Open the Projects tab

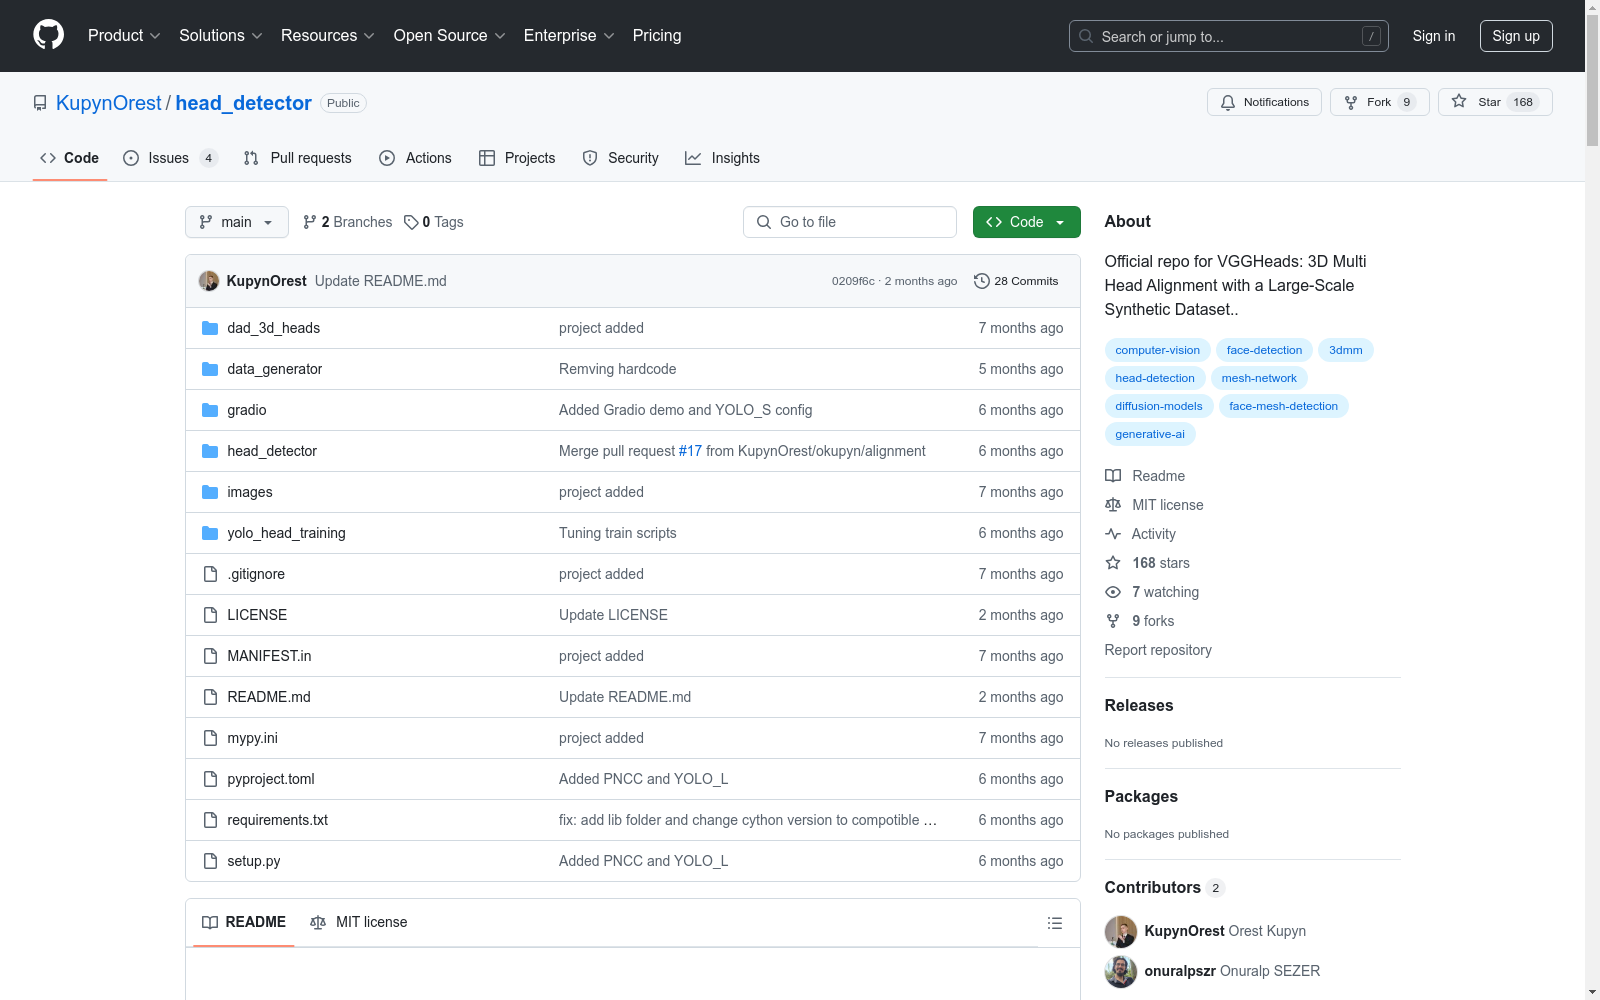pyautogui.click(x=517, y=158)
